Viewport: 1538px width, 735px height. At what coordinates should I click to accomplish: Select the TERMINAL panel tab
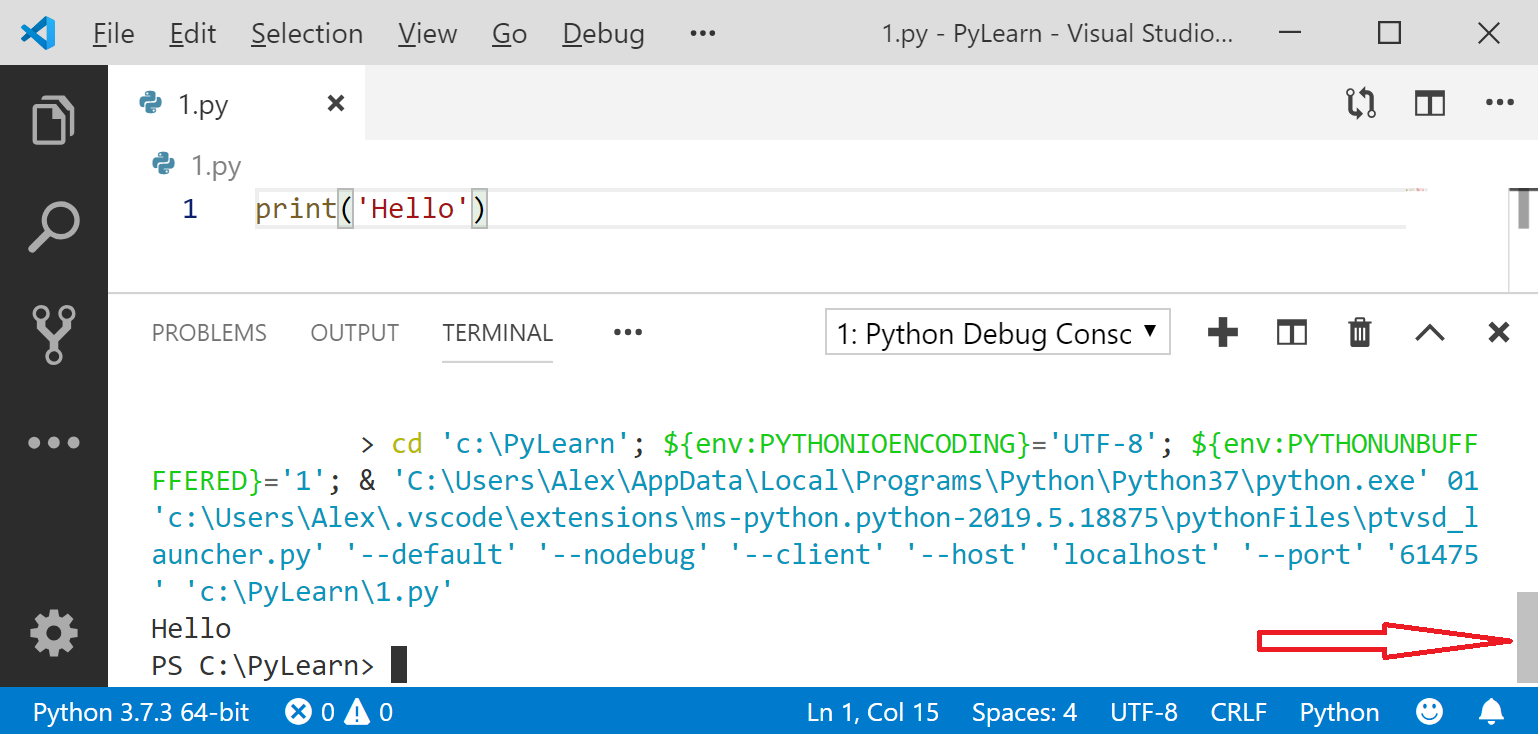498,333
